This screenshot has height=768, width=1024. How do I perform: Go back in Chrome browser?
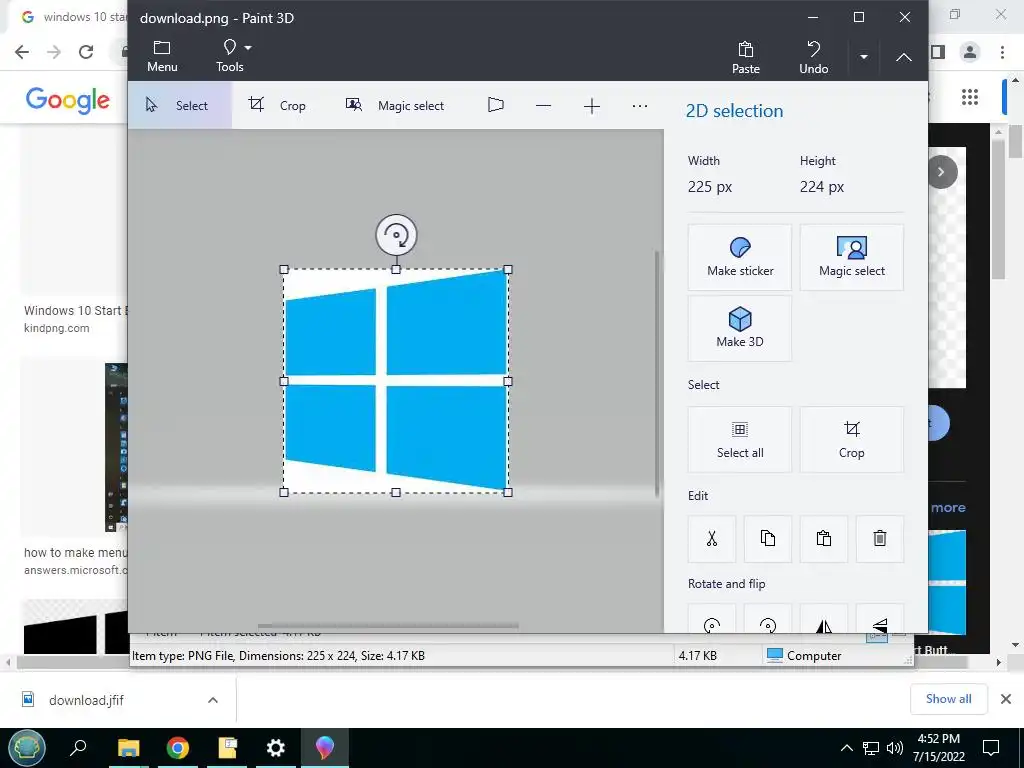(22, 52)
